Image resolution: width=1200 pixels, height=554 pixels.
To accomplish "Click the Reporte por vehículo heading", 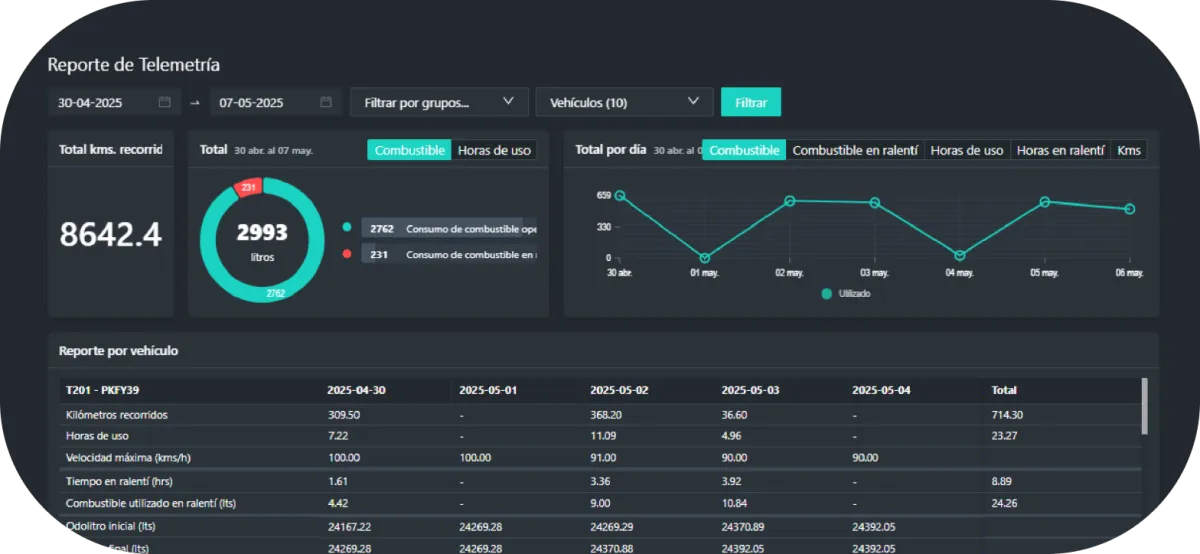I will click(x=119, y=351).
